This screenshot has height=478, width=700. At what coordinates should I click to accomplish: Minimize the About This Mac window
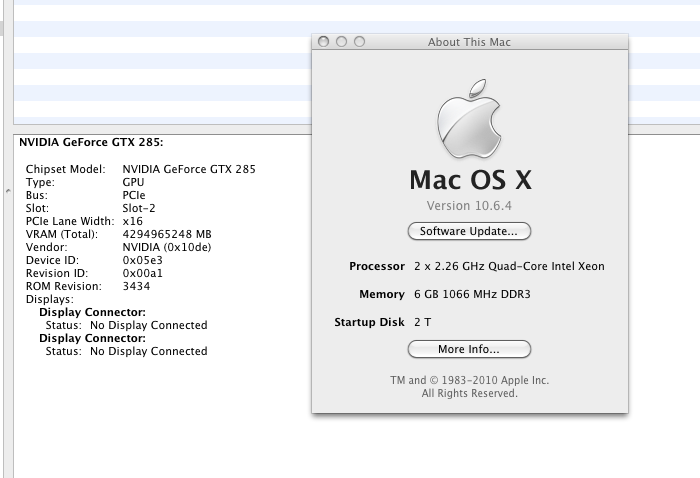[342, 42]
